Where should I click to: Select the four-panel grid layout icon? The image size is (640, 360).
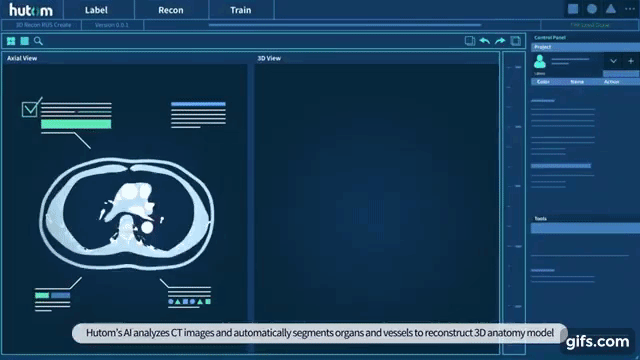(x=11, y=41)
